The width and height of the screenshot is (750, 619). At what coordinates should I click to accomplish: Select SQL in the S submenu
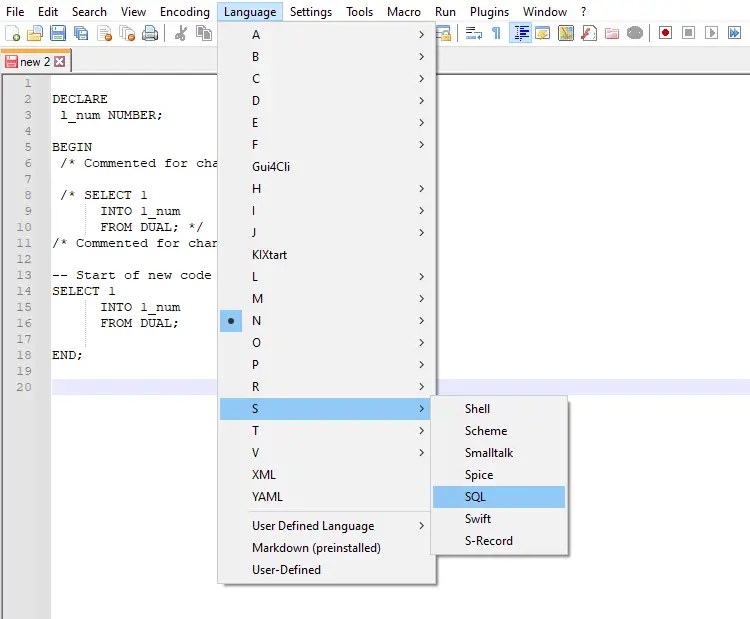click(499, 497)
